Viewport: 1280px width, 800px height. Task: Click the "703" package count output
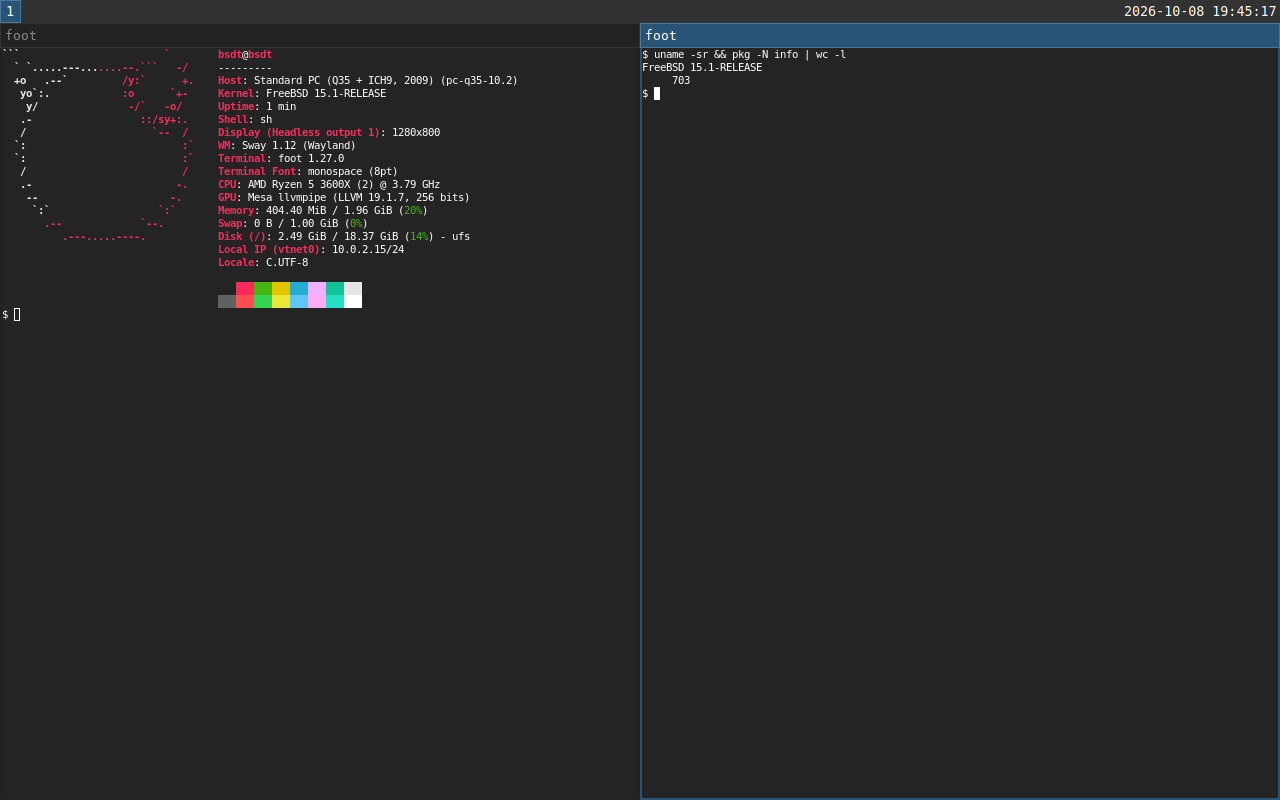coord(681,81)
